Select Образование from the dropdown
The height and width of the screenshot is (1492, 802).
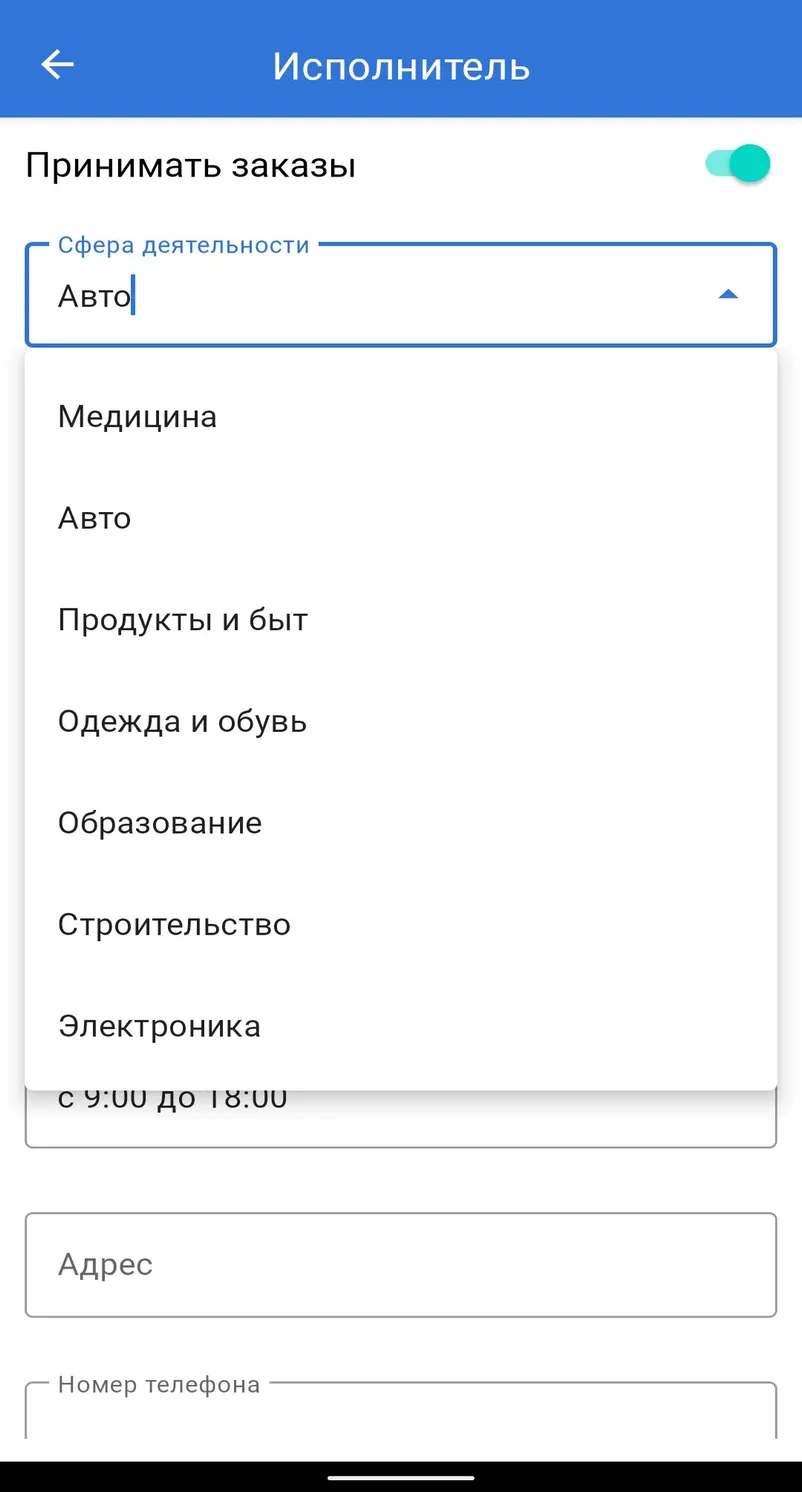400,823
